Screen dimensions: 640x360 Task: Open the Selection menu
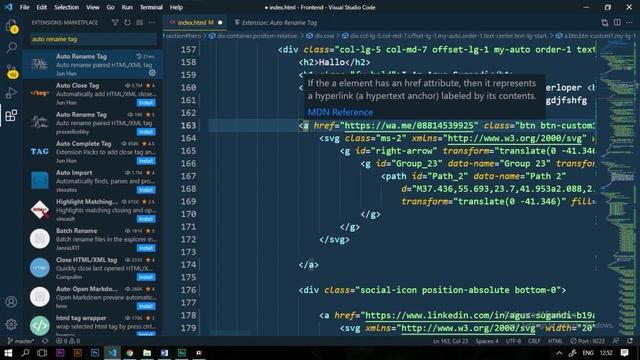tap(67, 7)
